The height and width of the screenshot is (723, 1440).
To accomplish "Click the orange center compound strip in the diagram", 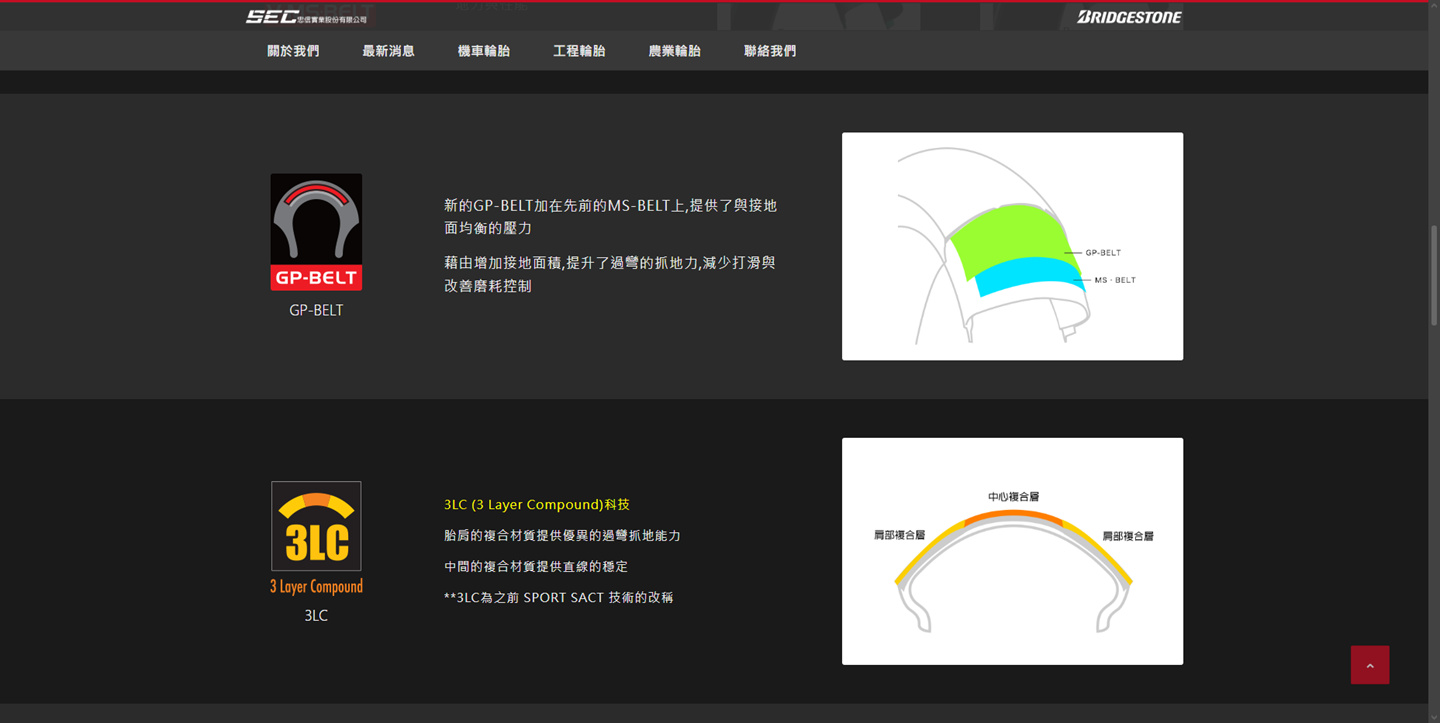I will pyautogui.click(x=1013, y=515).
